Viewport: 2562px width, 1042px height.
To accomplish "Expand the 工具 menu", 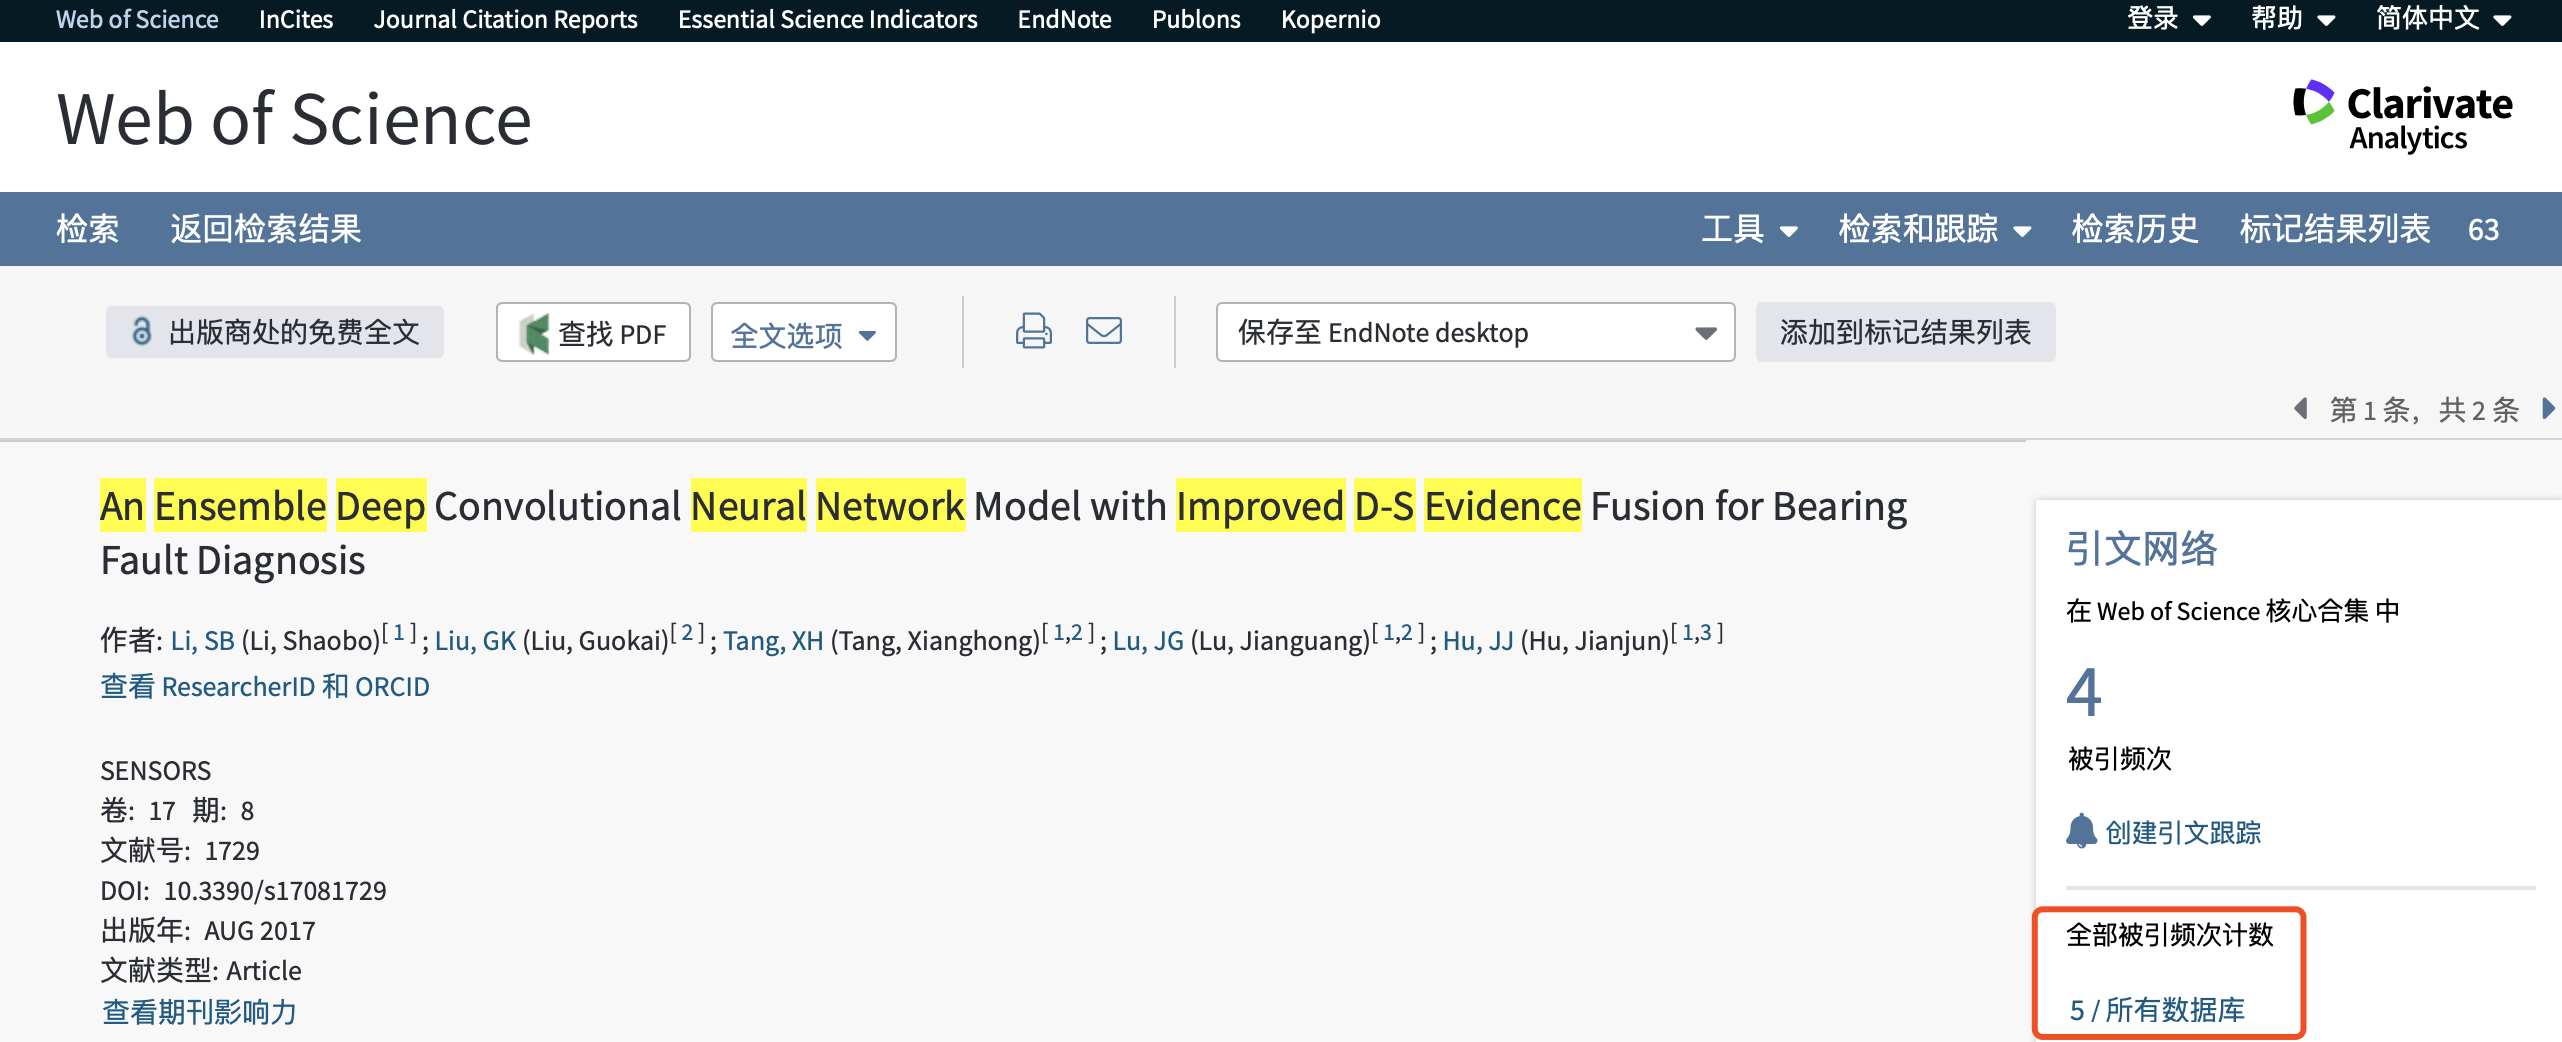I will [1750, 229].
